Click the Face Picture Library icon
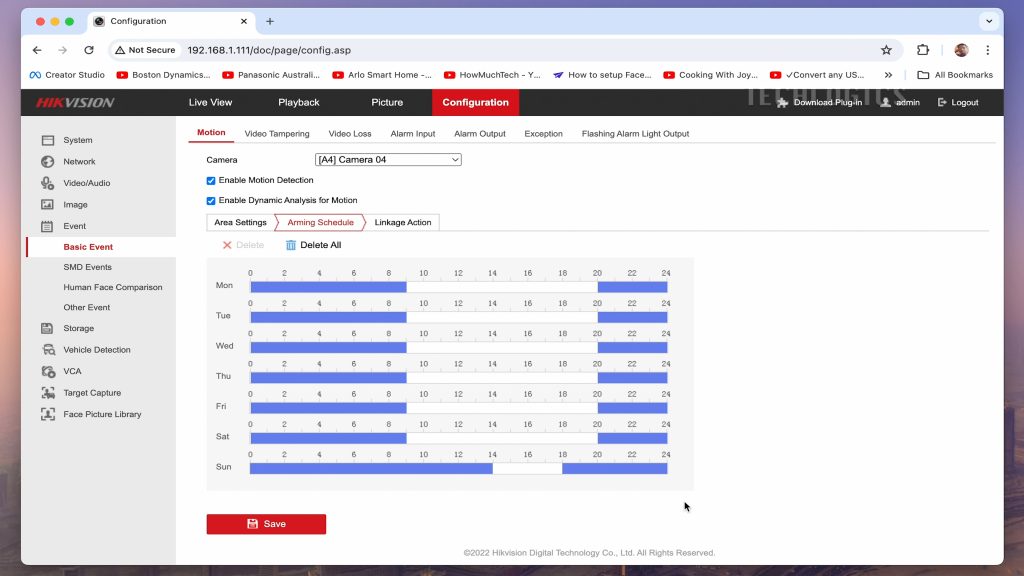1024x576 pixels. [x=47, y=414]
